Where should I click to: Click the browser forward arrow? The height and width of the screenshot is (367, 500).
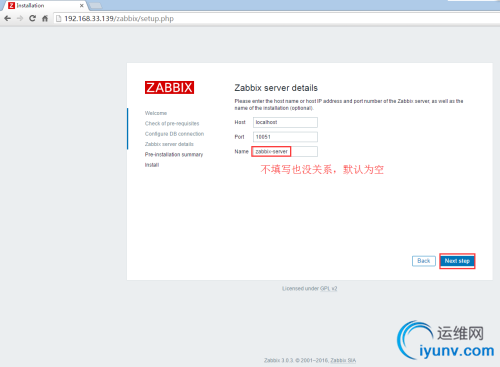[20, 18]
